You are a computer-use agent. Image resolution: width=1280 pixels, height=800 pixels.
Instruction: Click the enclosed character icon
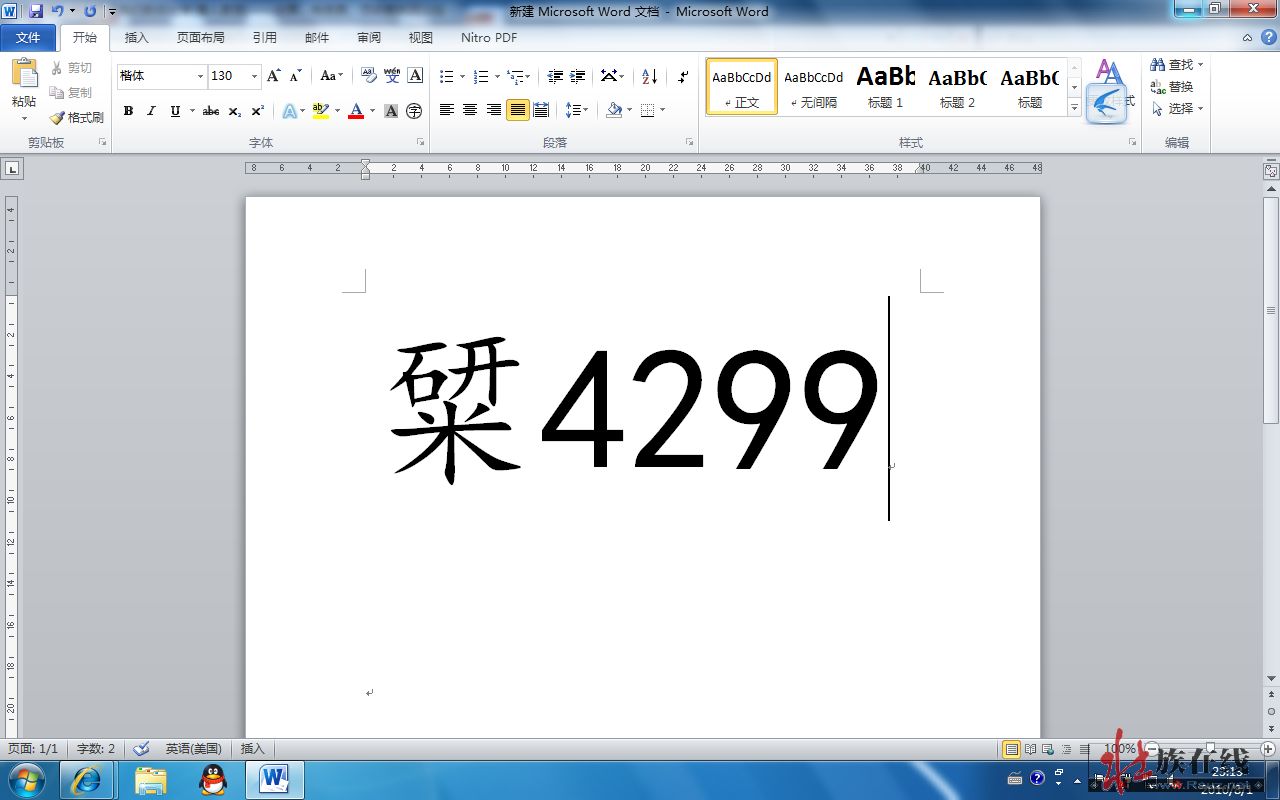414,111
